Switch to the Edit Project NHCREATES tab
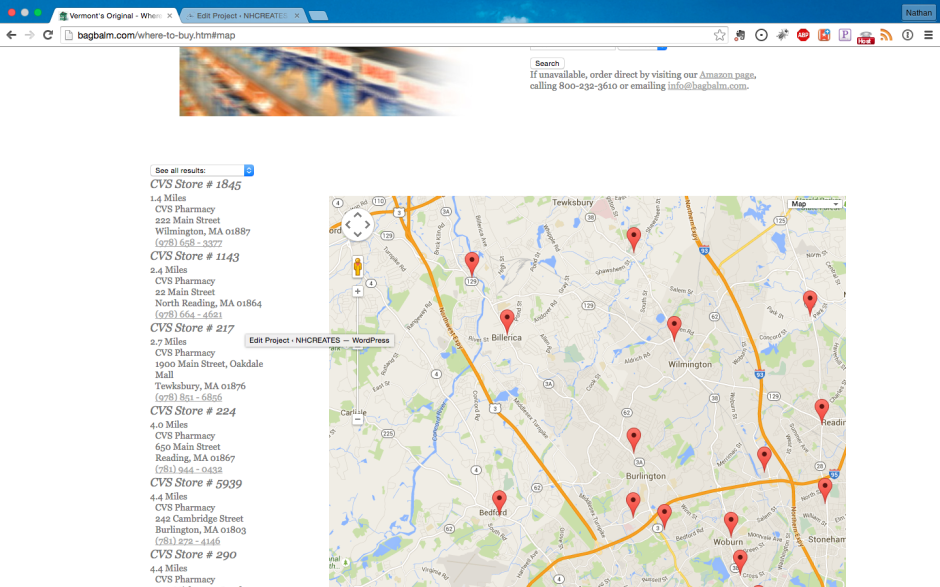 [242, 16]
